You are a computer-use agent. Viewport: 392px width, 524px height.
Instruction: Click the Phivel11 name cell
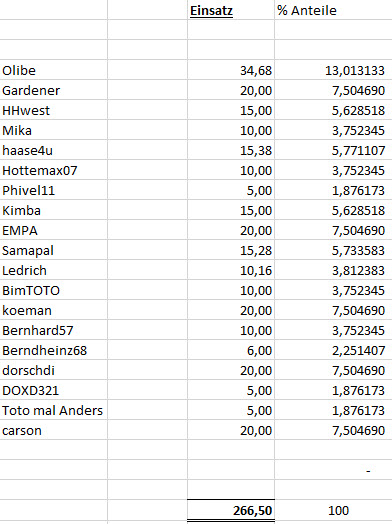53,190
